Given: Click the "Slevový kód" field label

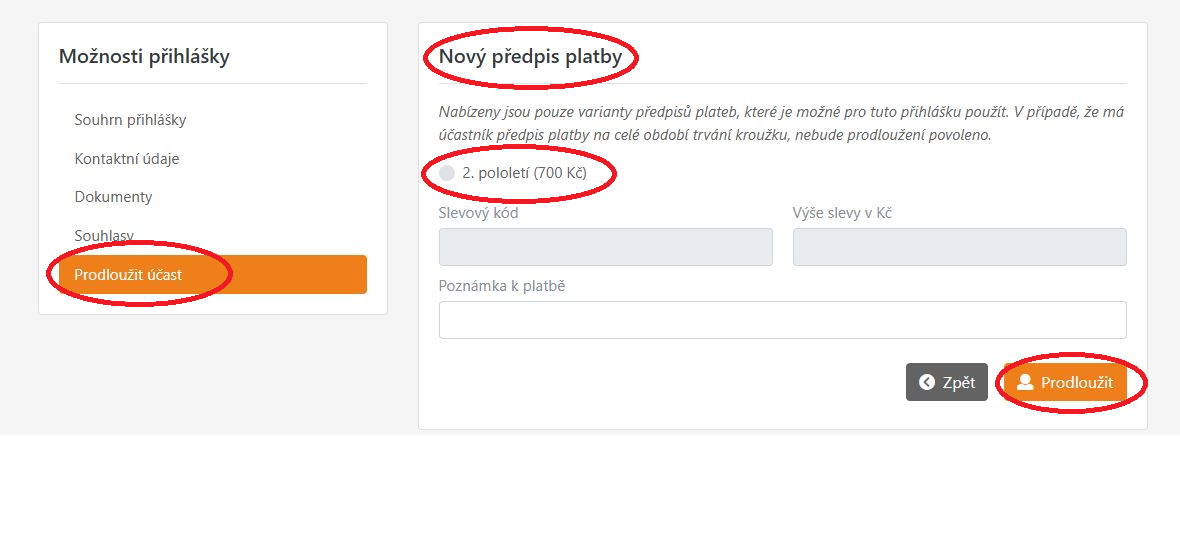Looking at the screenshot, I should [479, 213].
